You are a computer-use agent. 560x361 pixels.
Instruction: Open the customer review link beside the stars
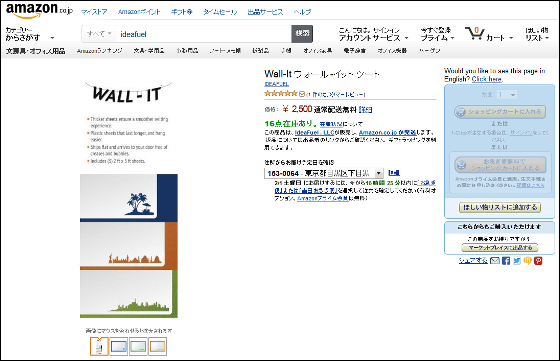click(336, 94)
